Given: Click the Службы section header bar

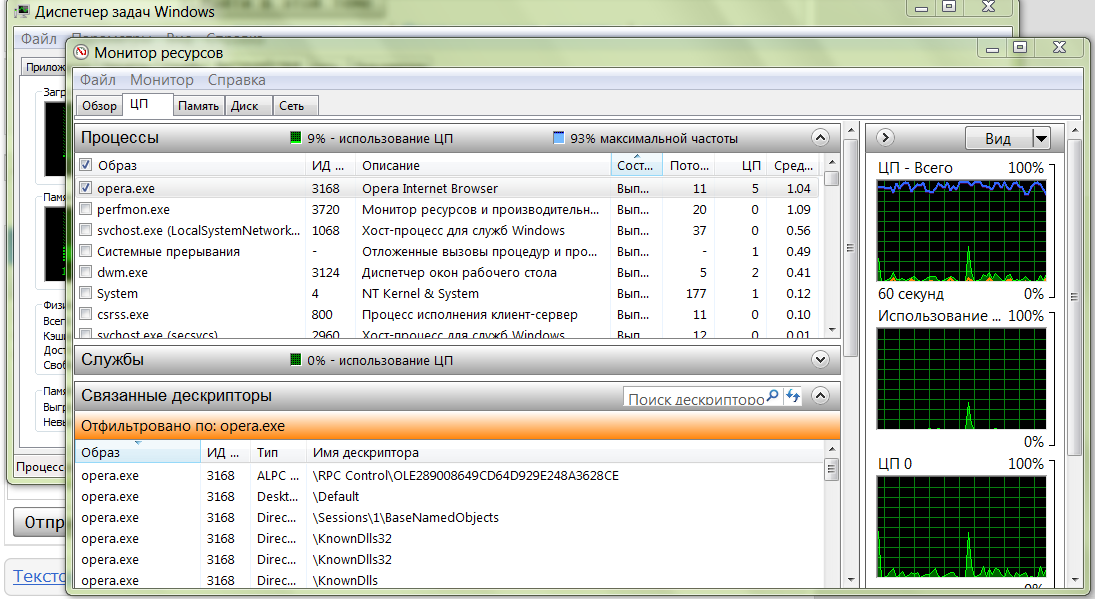Looking at the screenshot, I should pyautogui.click(x=457, y=360).
